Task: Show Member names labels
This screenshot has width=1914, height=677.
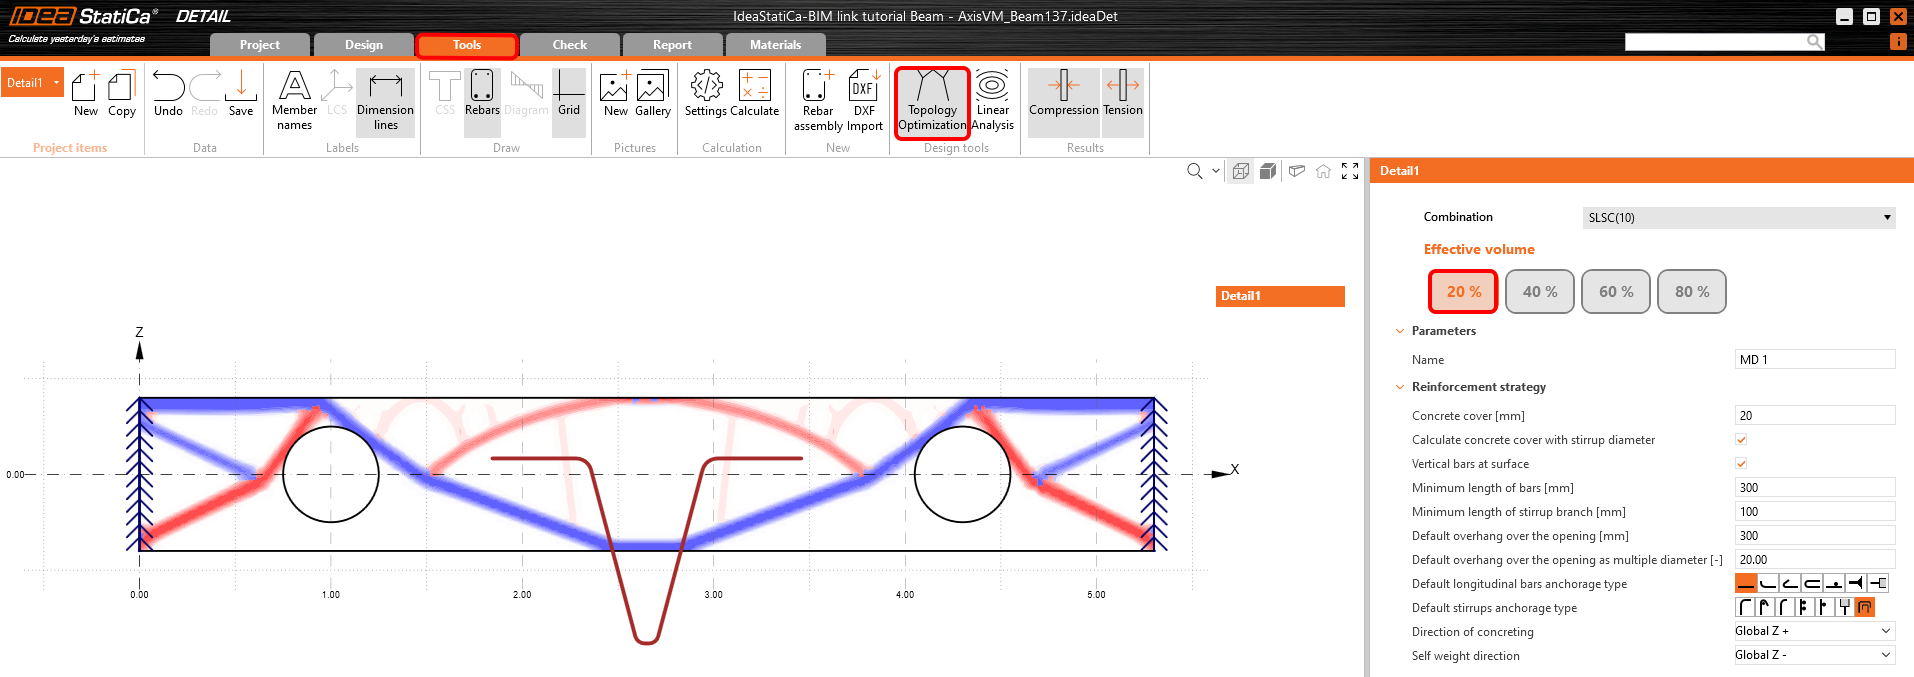Action: (x=294, y=101)
